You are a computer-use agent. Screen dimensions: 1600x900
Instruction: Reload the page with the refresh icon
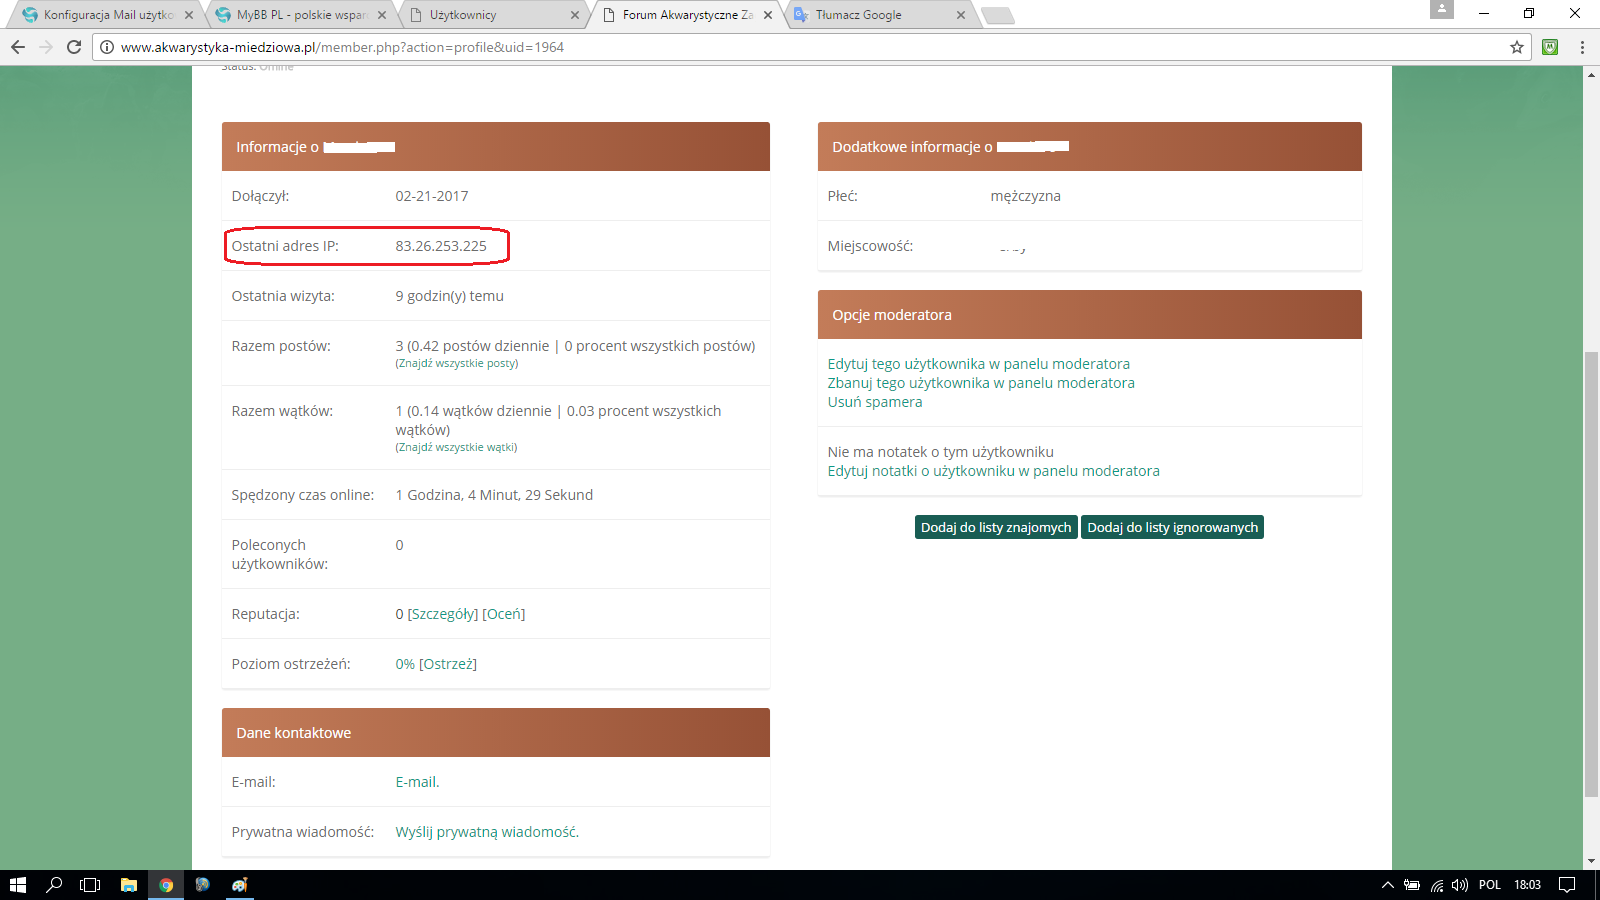tap(73, 47)
